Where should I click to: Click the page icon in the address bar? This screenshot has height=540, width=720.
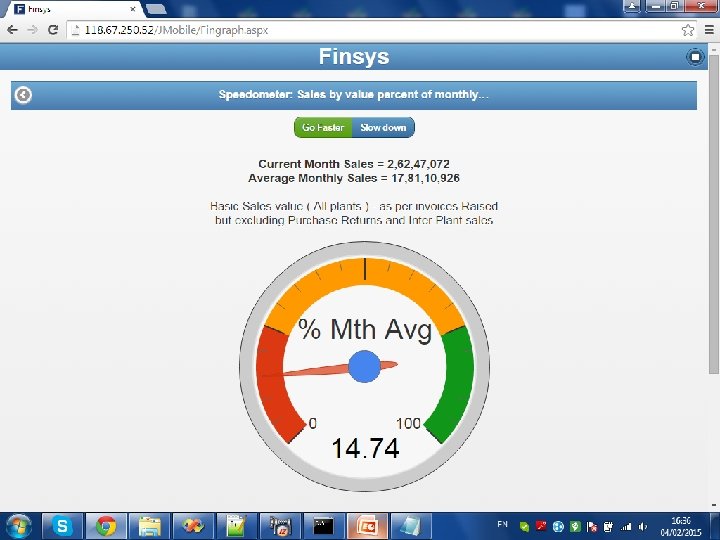pos(75,30)
